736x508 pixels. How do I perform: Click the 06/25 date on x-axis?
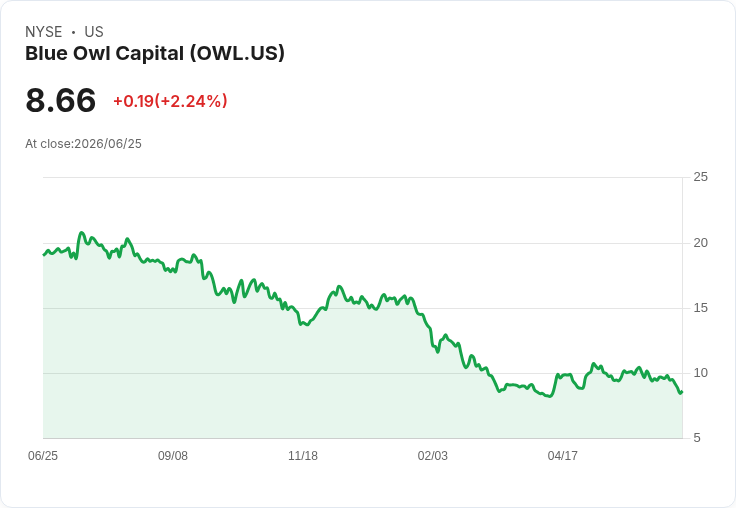[x=43, y=455]
